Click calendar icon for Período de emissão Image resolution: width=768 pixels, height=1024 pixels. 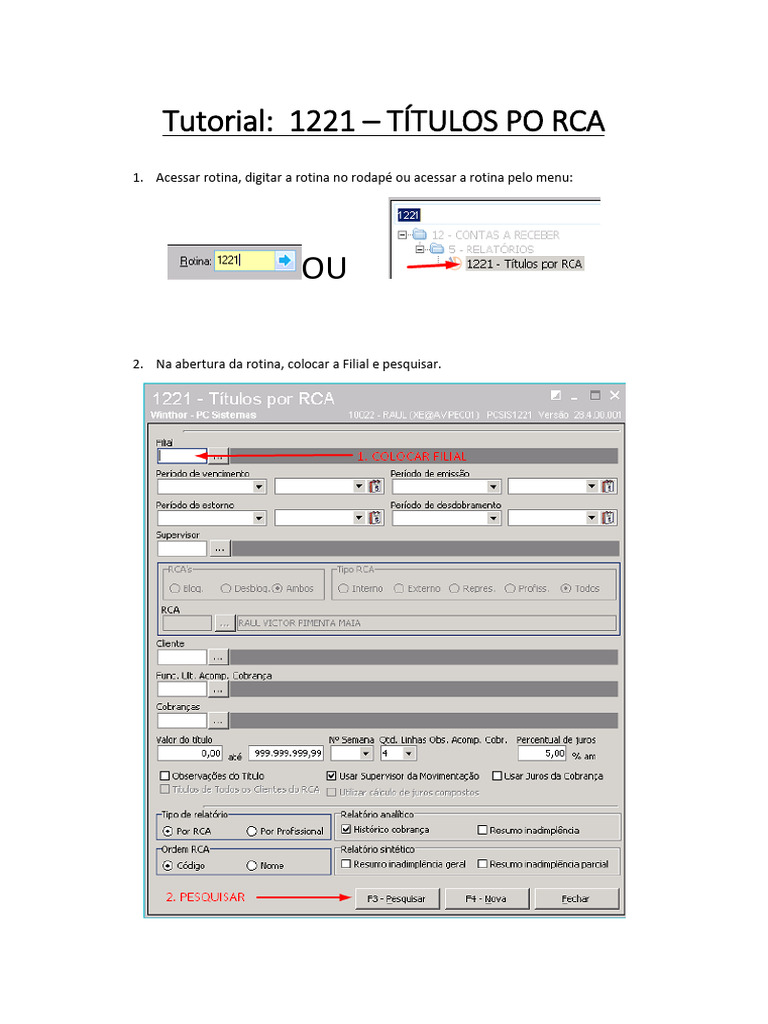pyautogui.click(x=608, y=487)
